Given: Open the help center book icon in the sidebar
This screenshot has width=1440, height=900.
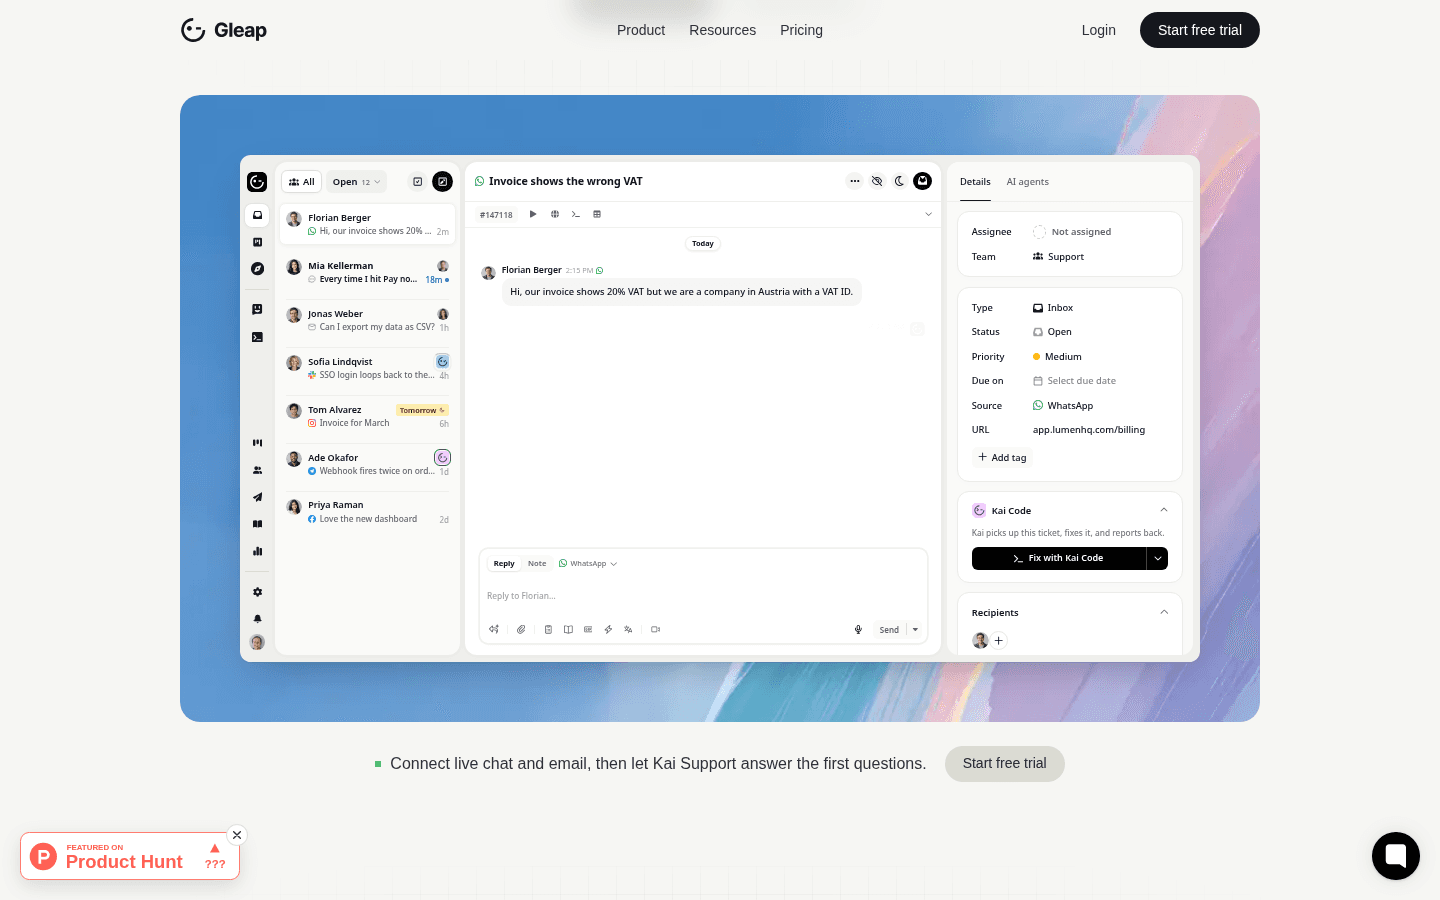Looking at the screenshot, I should (x=257, y=524).
